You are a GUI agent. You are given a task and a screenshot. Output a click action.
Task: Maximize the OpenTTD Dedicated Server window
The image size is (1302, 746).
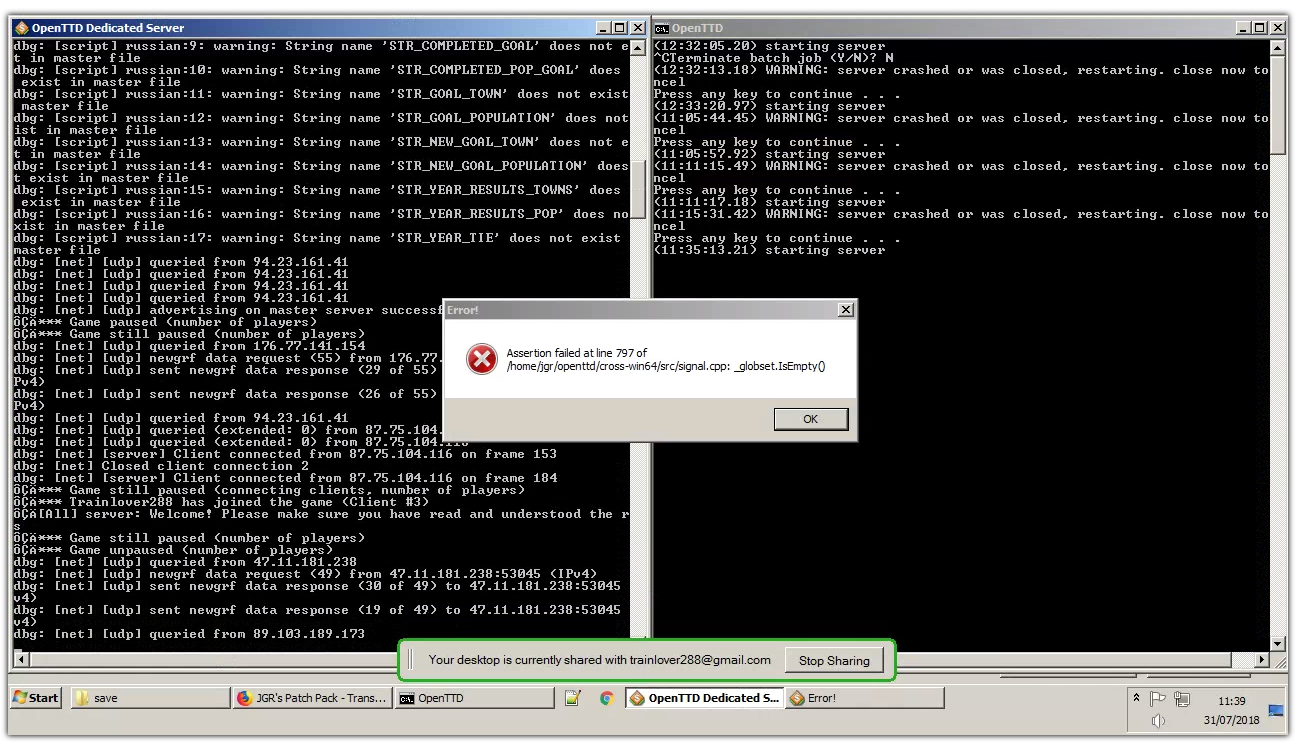point(620,28)
